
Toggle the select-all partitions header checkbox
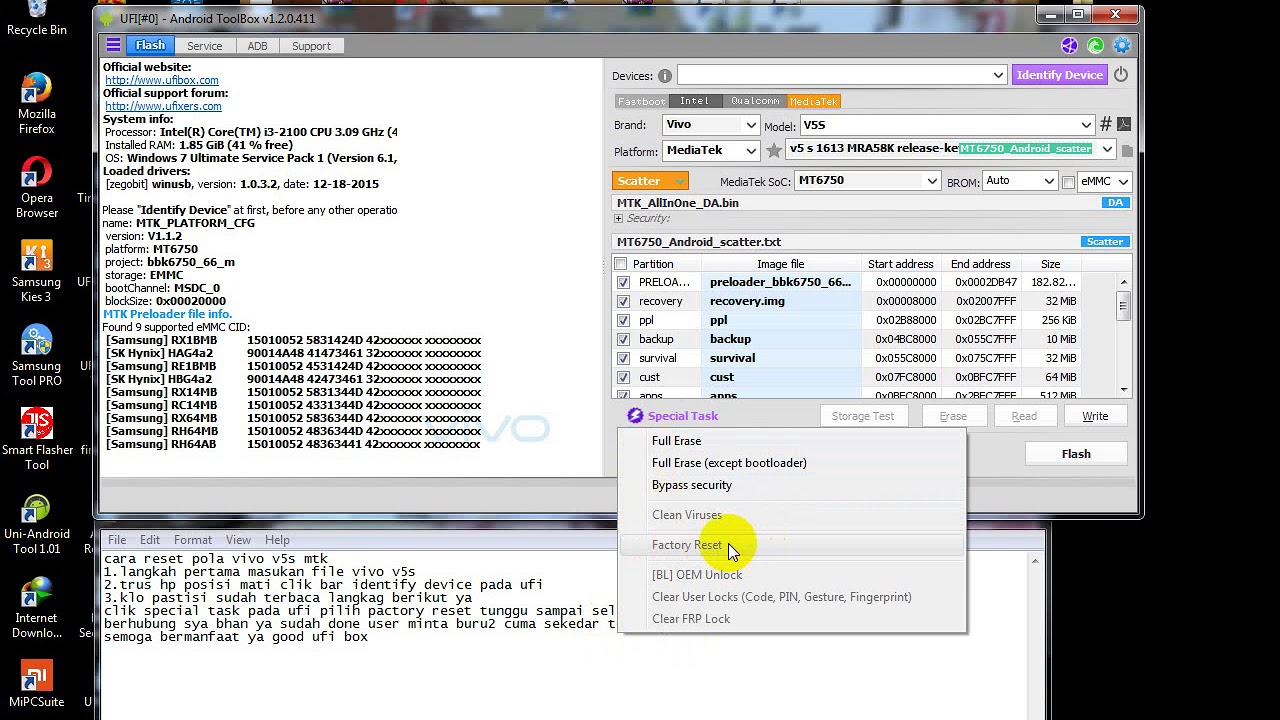tap(621, 264)
